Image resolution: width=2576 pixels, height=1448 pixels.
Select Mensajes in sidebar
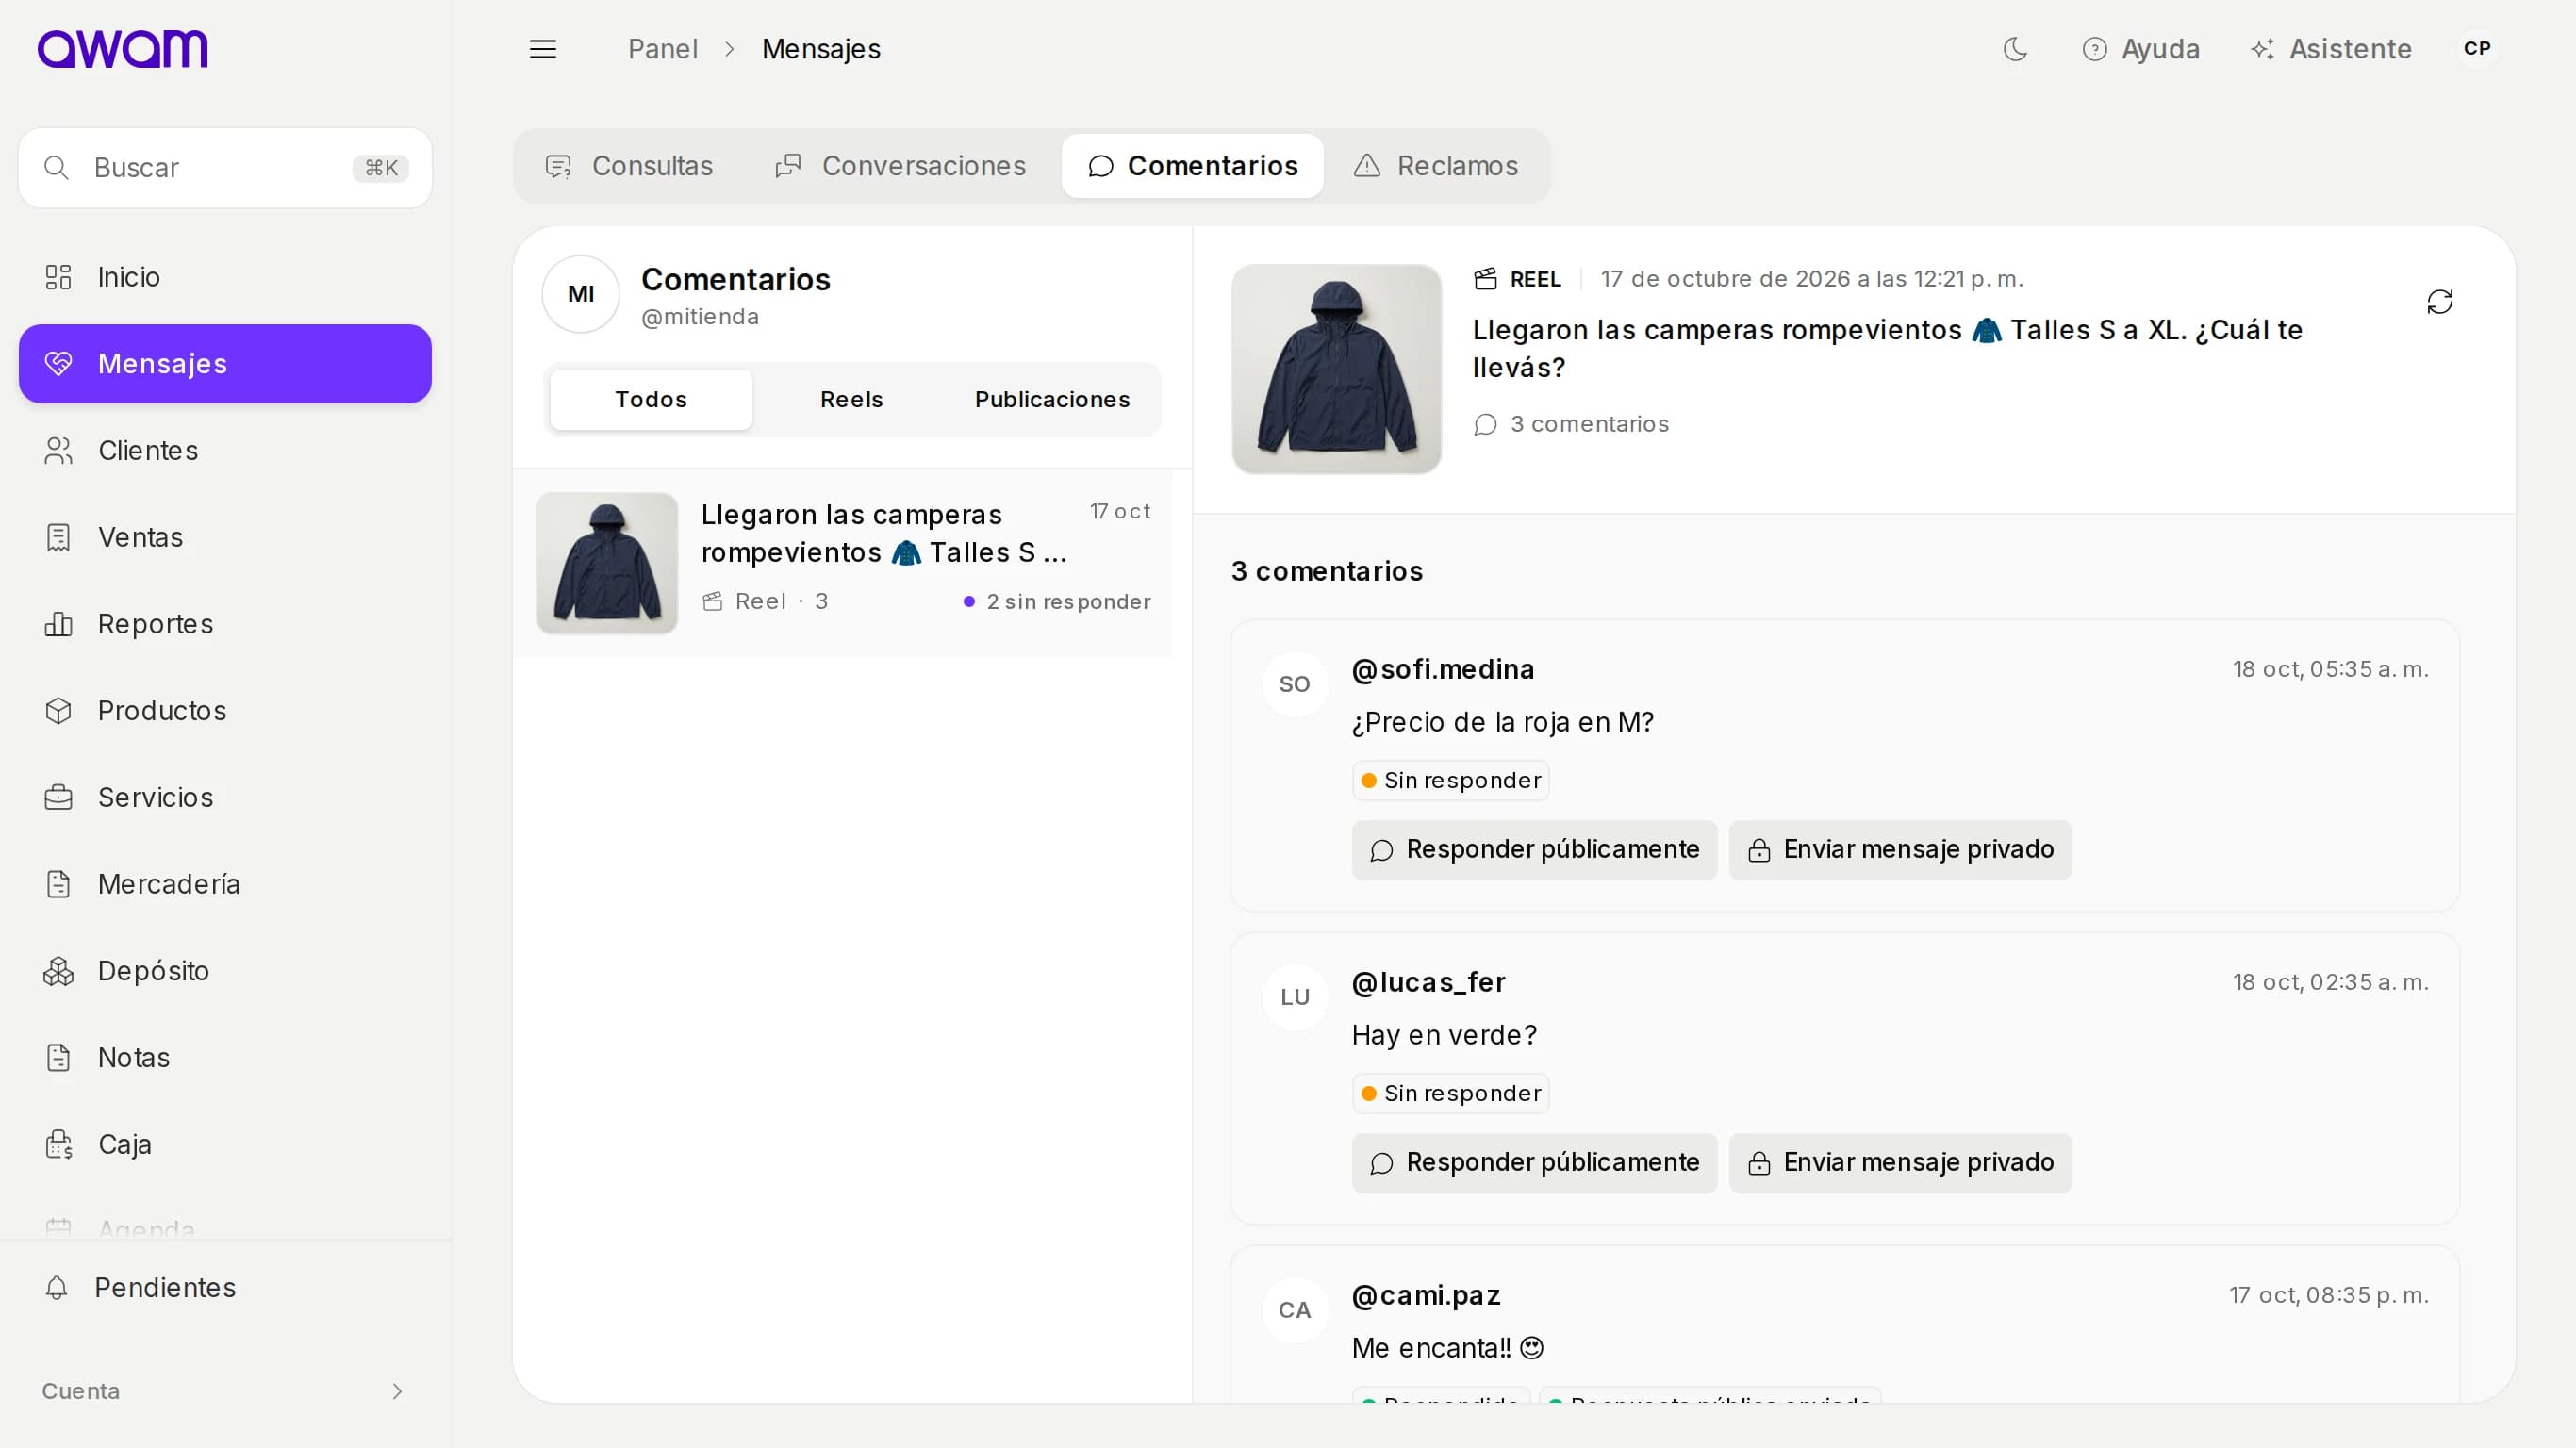click(x=225, y=364)
